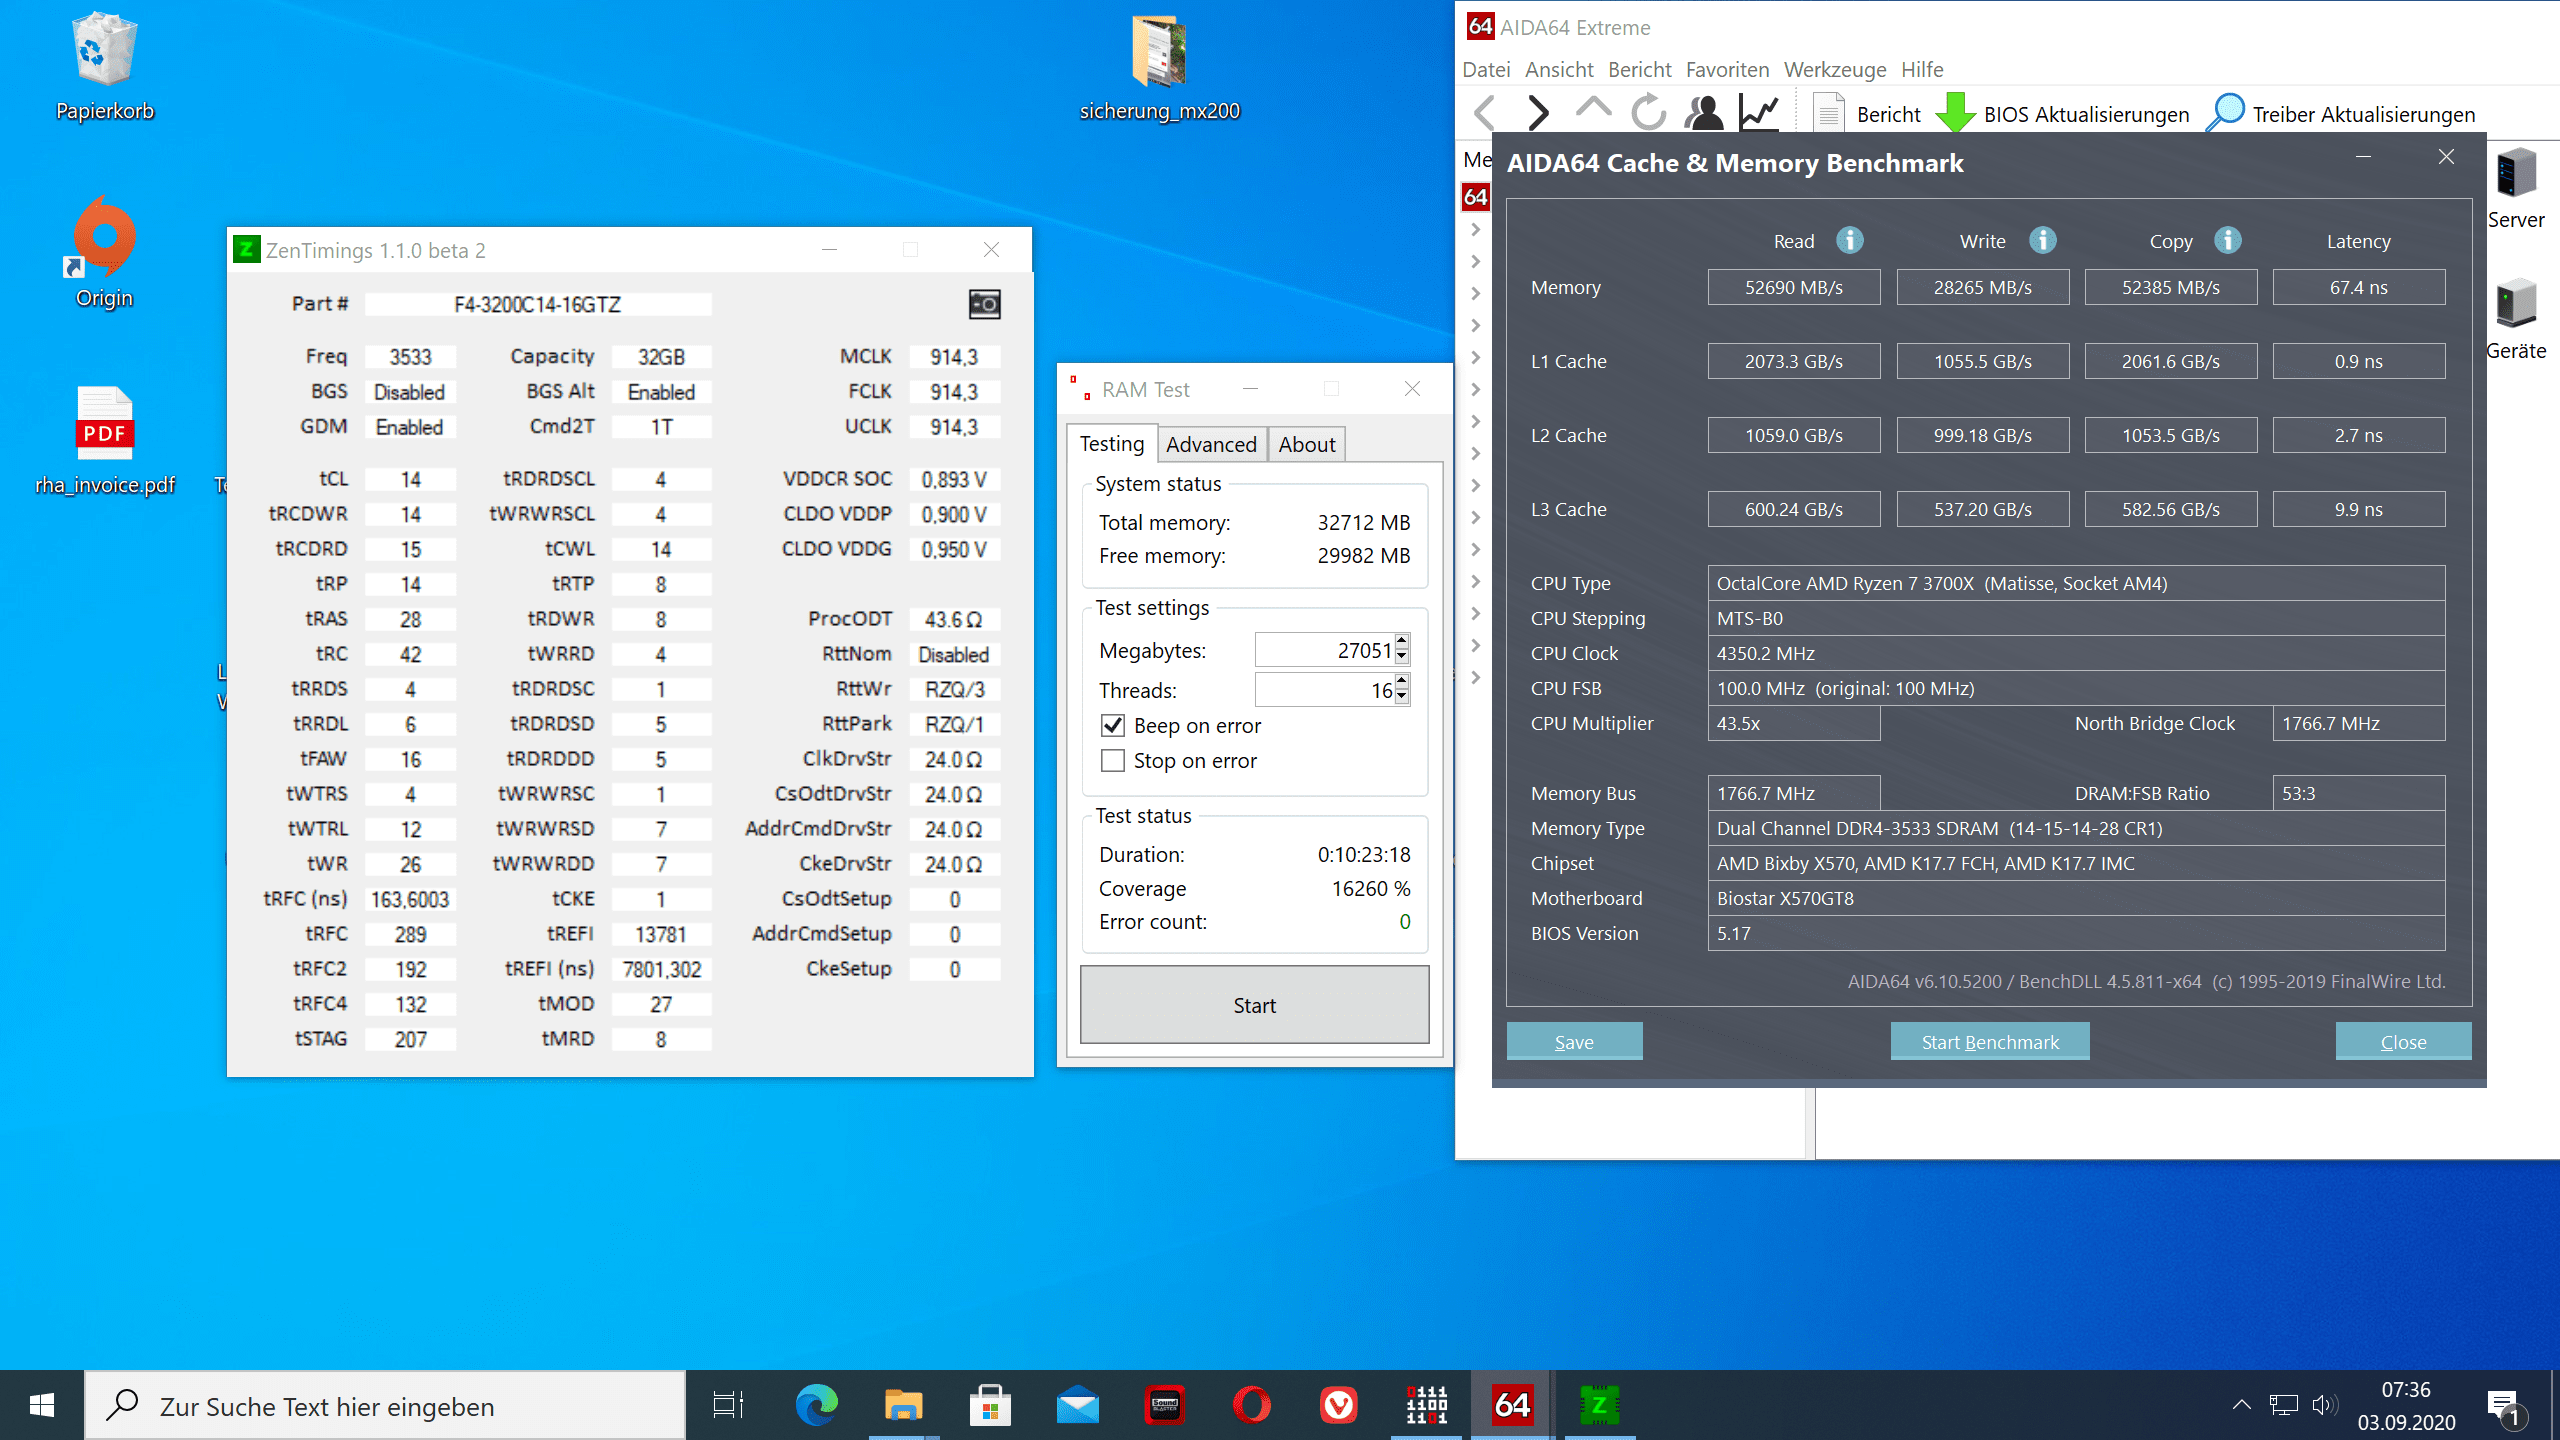Select the Server icon in AIDA64

coord(2516,189)
